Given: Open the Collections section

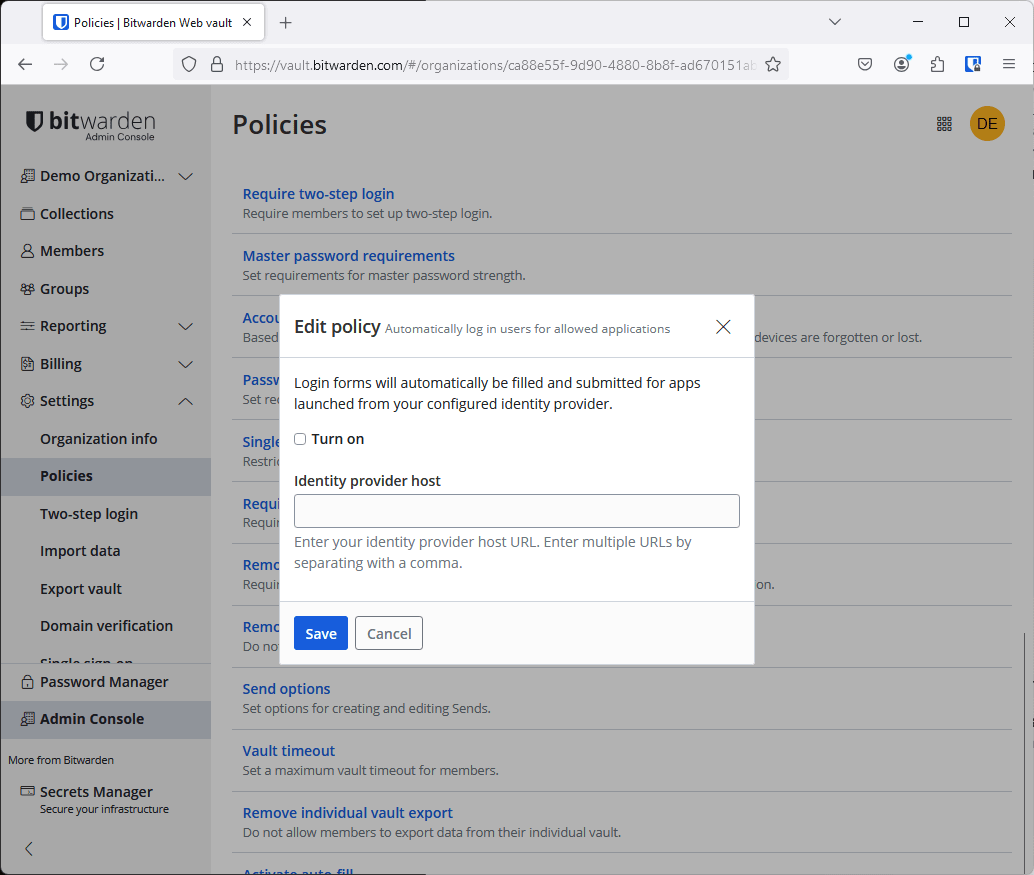Looking at the screenshot, I should 75,213.
